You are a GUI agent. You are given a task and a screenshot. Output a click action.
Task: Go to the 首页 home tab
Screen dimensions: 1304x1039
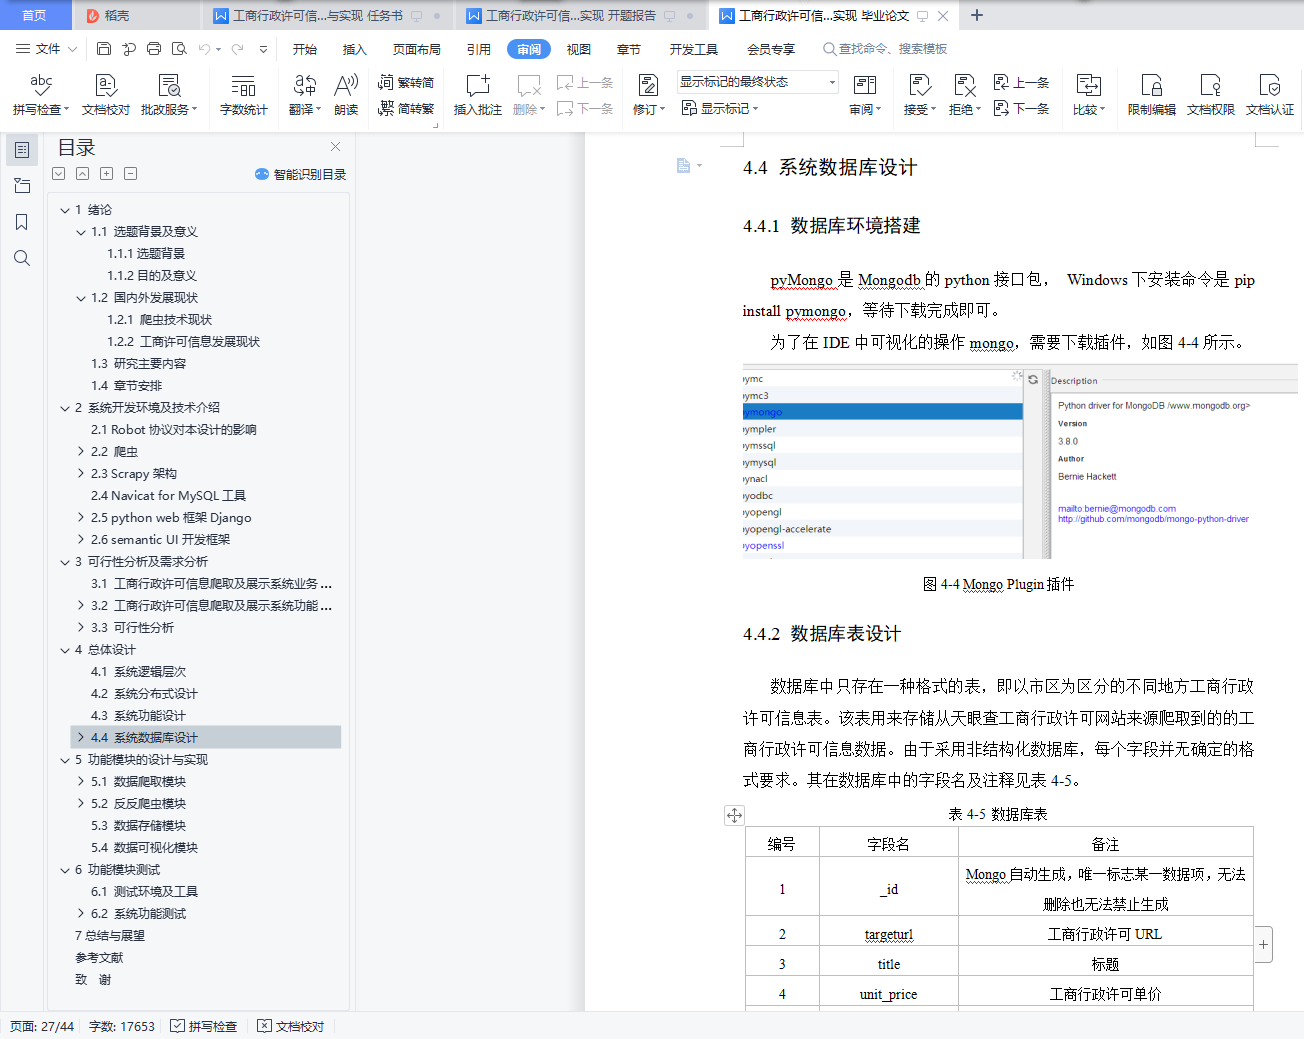[35, 16]
